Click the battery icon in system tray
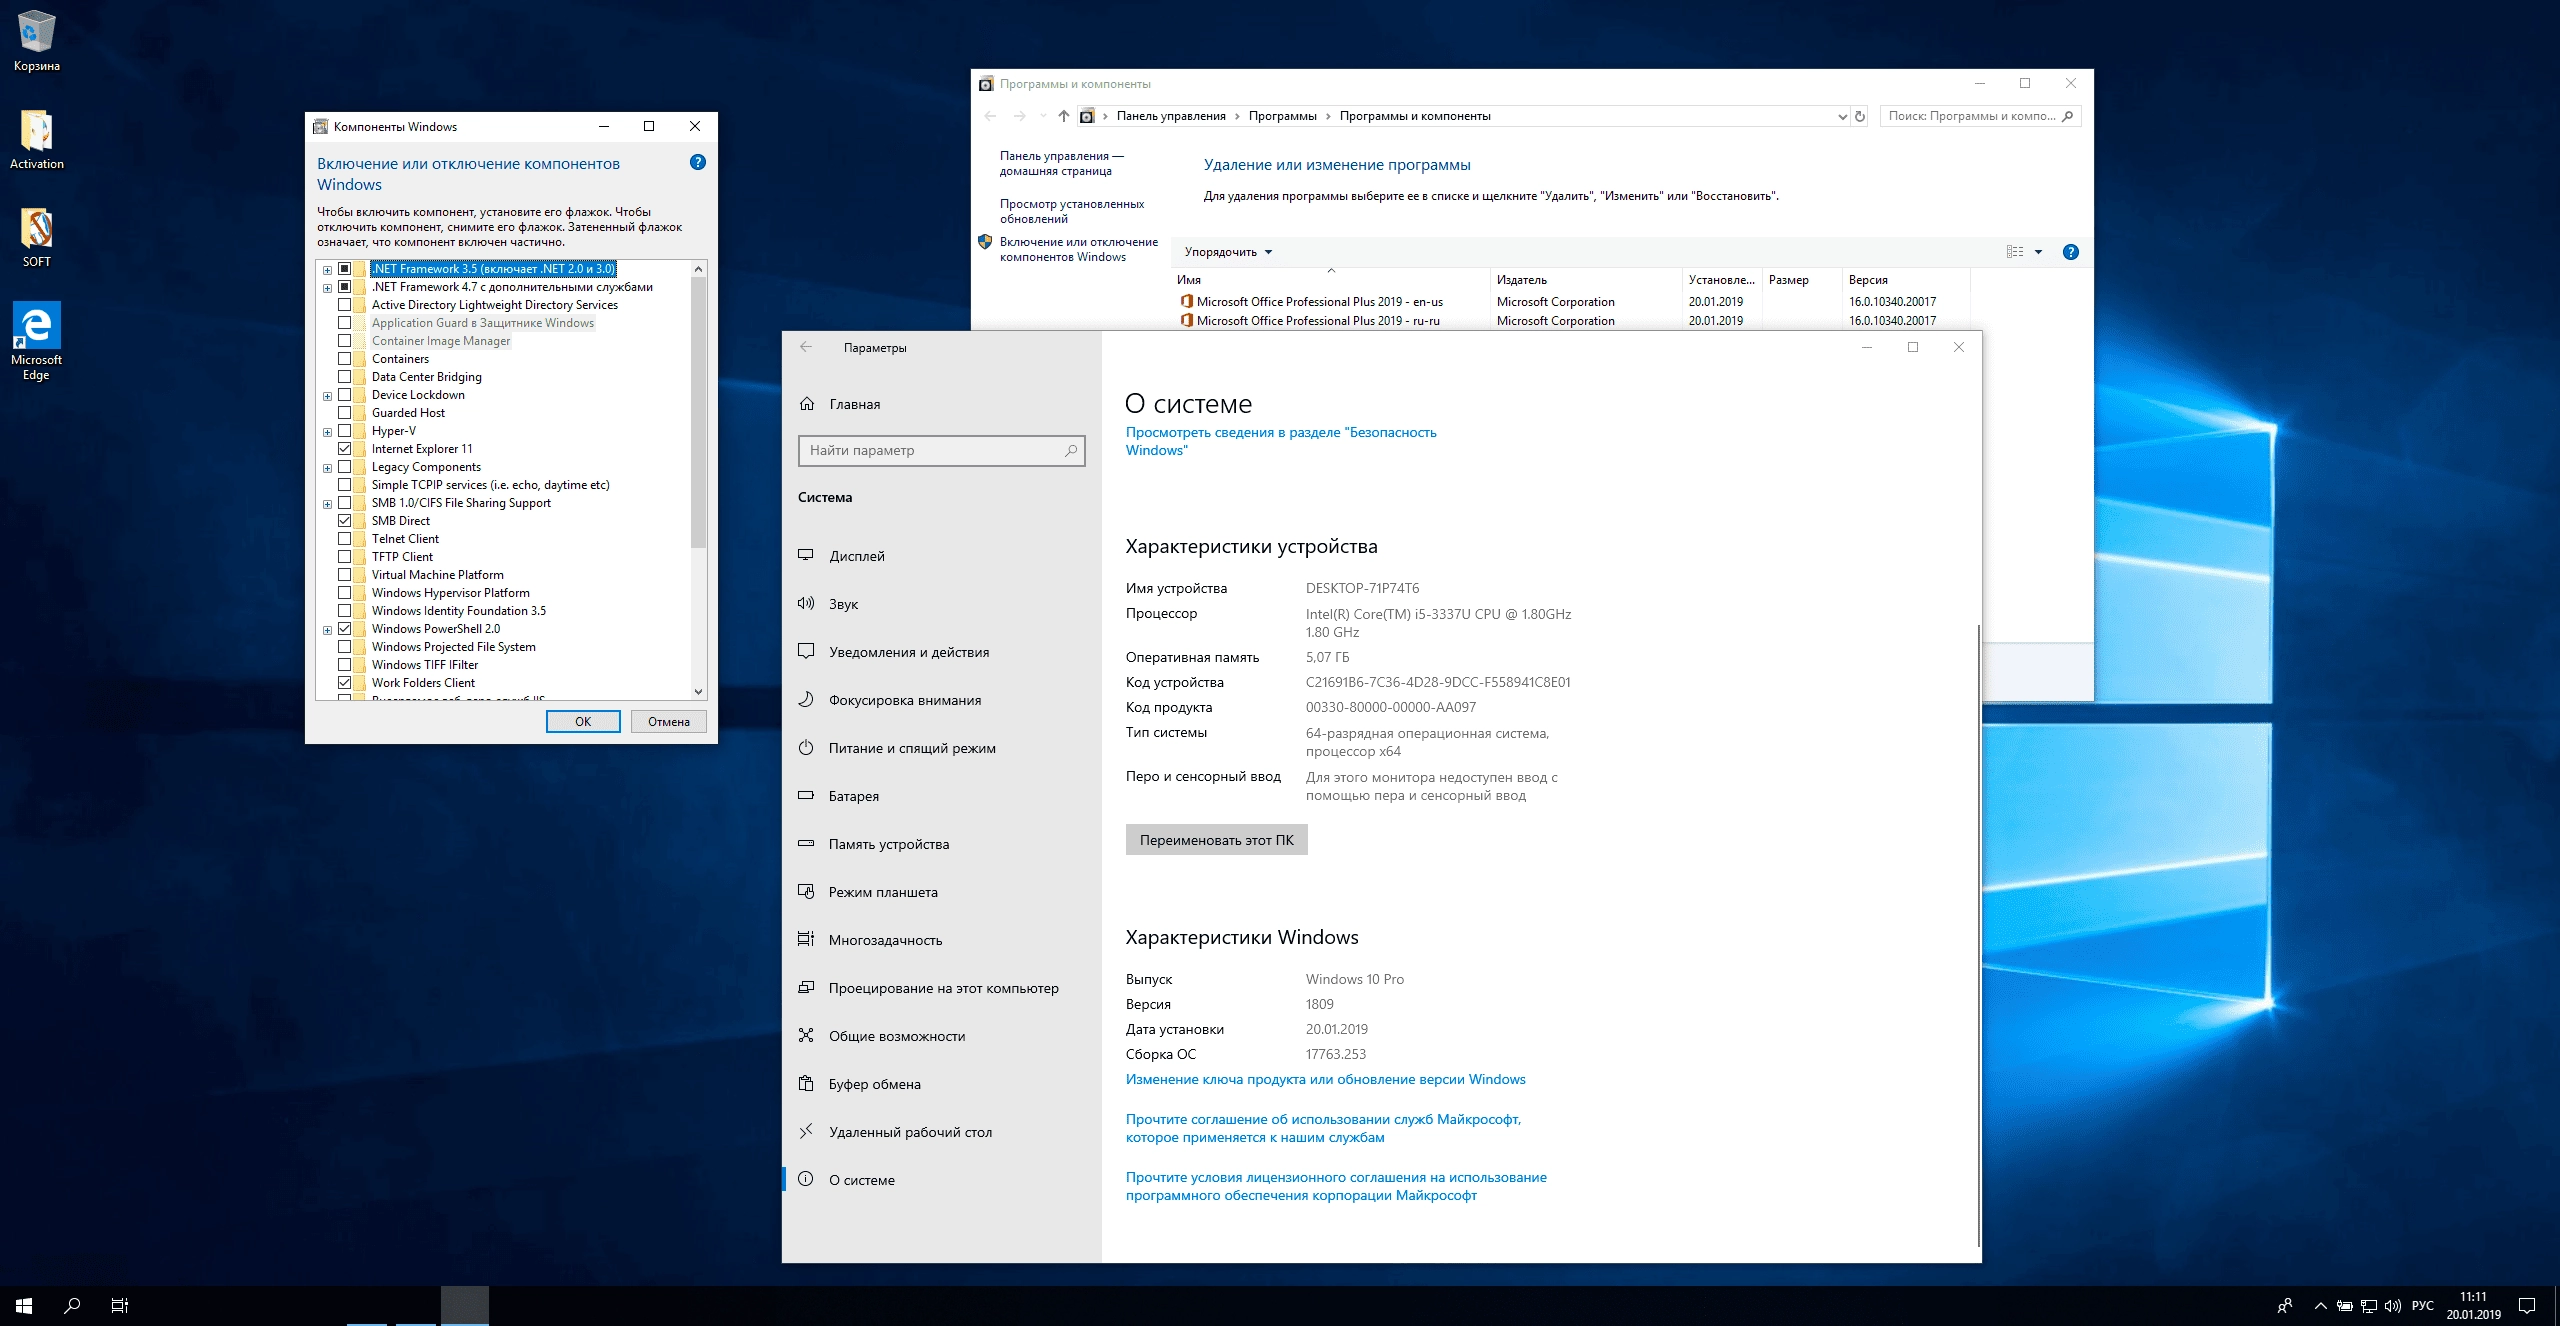The image size is (2560, 1326). pyautogui.click(x=2345, y=1305)
